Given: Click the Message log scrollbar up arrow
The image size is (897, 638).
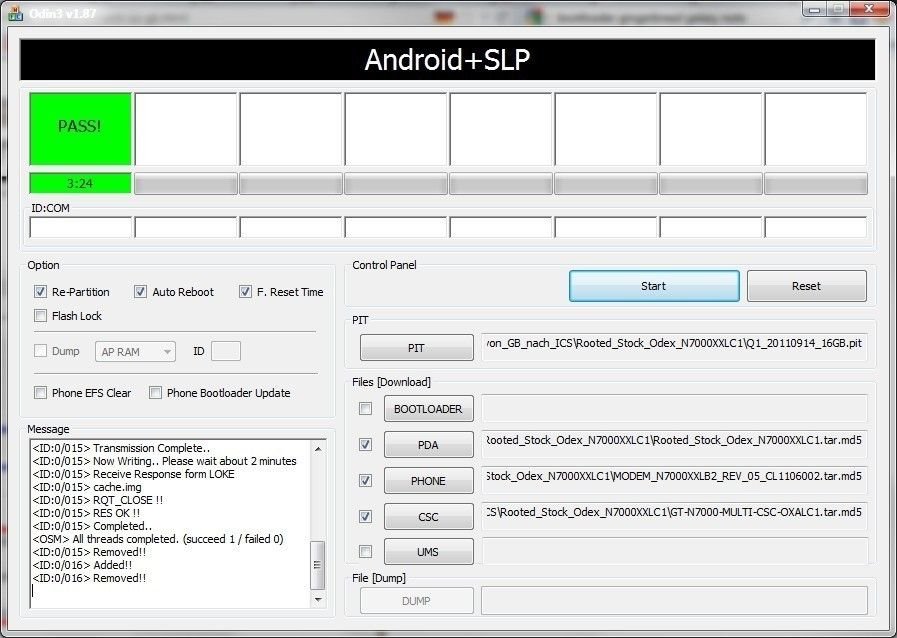Looking at the screenshot, I should click(318, 449).
